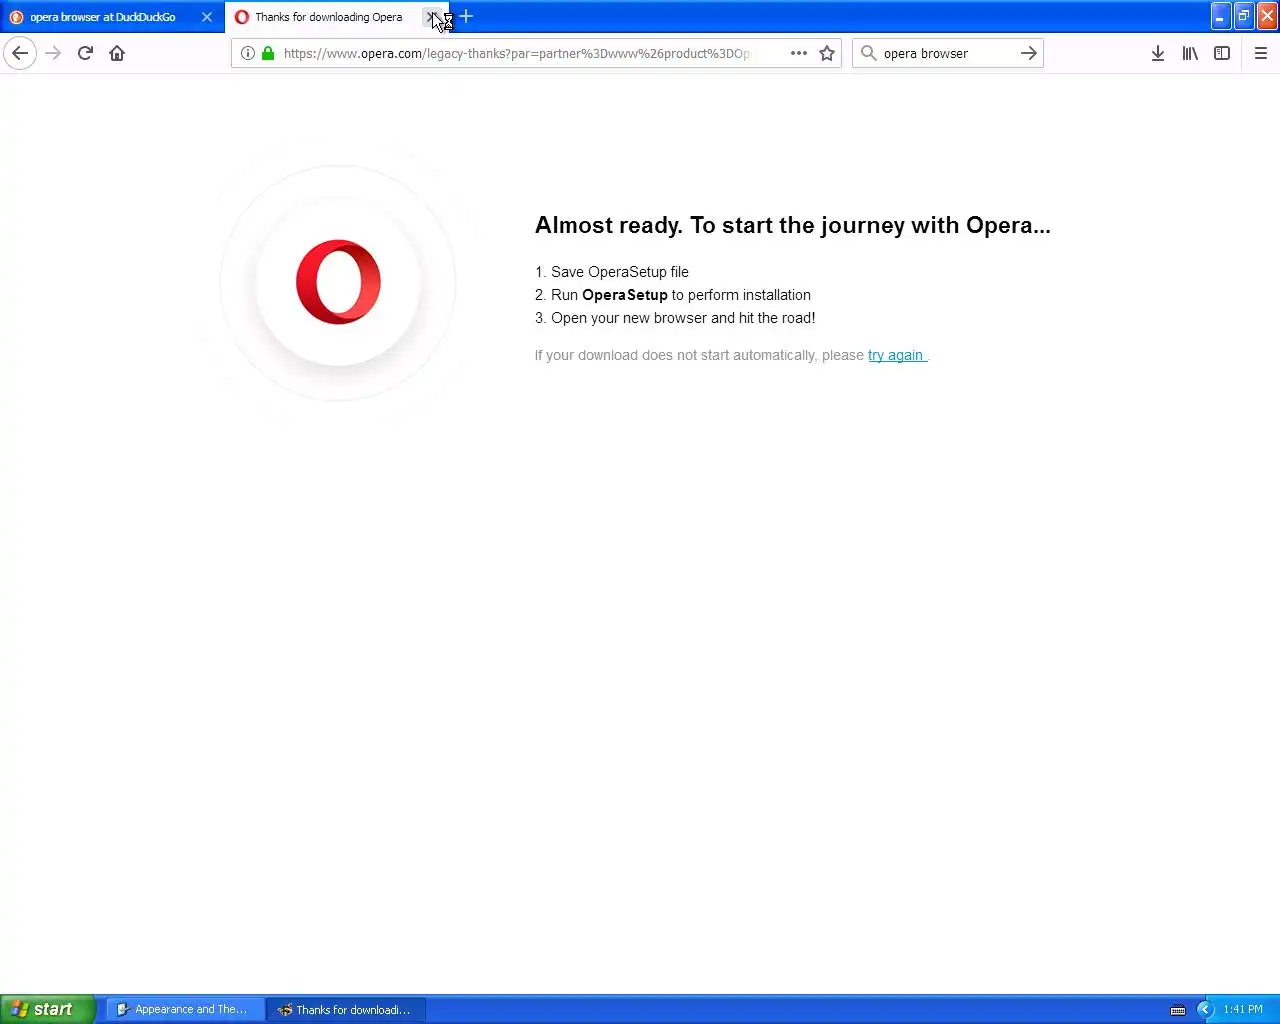Click the red Opera logo image
This screenshot has height=1024, width=1280.
coord(338,282)
